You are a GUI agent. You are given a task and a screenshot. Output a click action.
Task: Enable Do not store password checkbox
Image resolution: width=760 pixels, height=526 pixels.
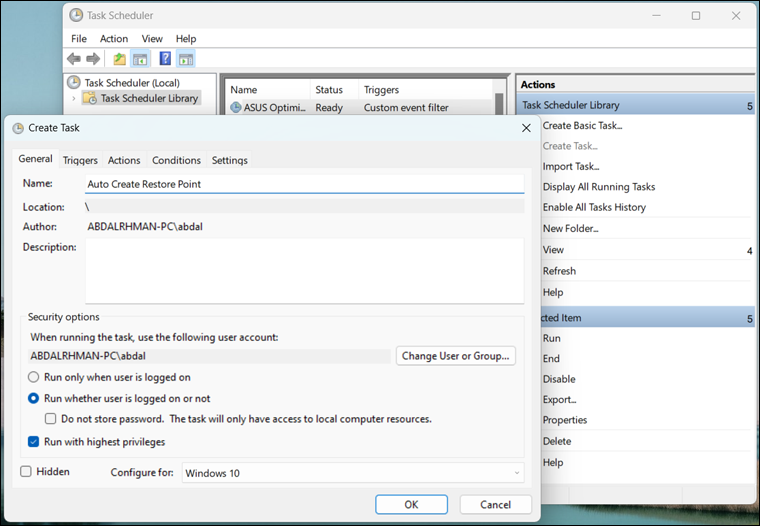[51, 419]
